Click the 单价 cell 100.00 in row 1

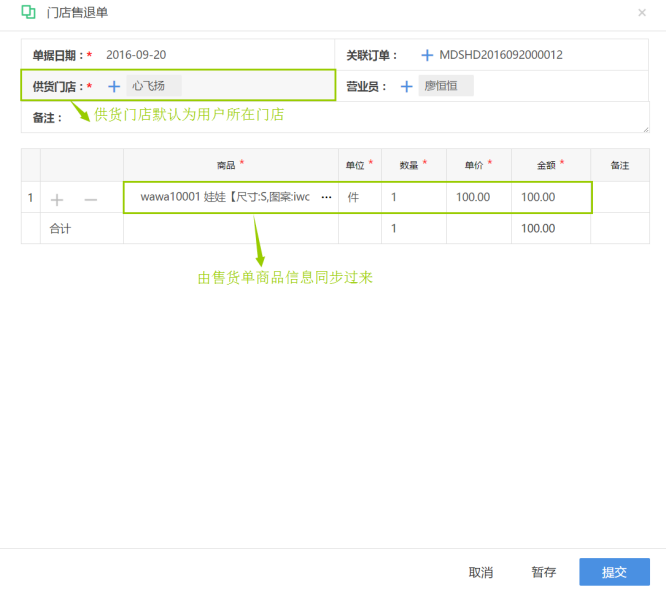[479, 197]
